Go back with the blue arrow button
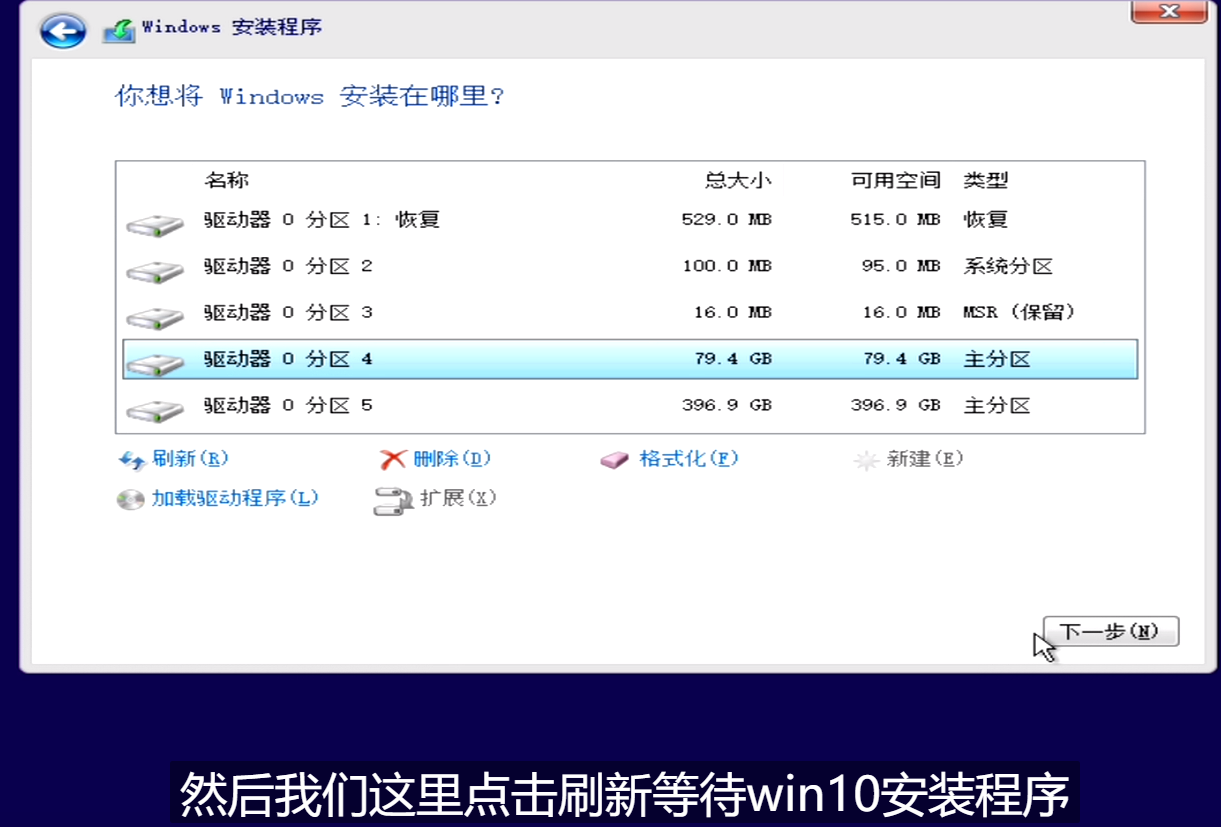 63,31
